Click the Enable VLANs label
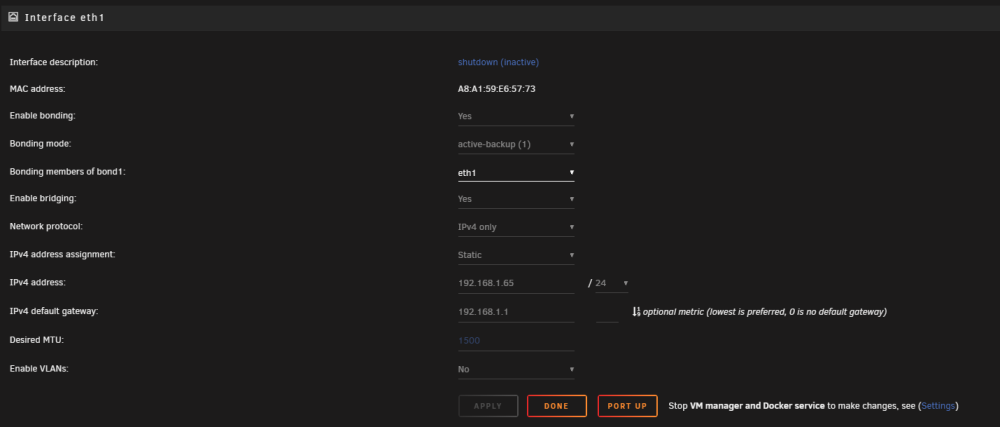Image resolution: width=1000 pixels, height=427 pixels. coord(39,369)
